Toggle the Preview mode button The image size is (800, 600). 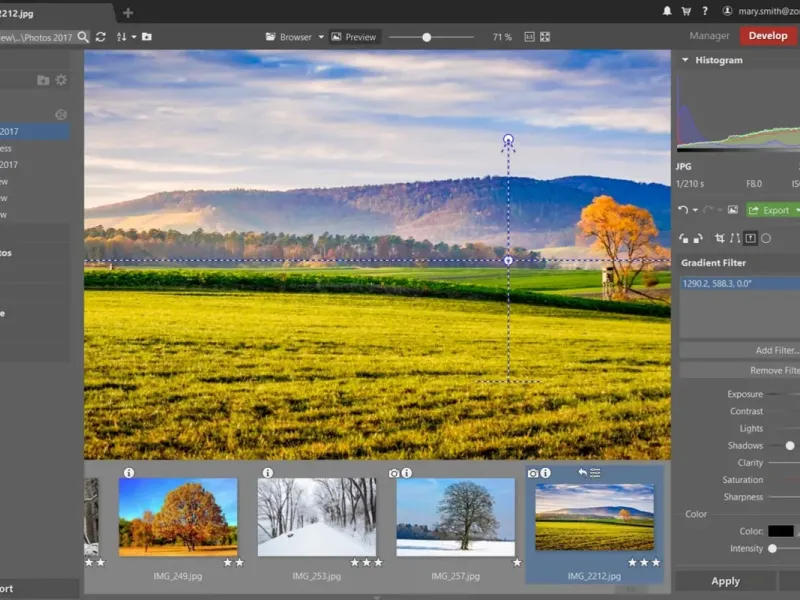coord(354,37)
